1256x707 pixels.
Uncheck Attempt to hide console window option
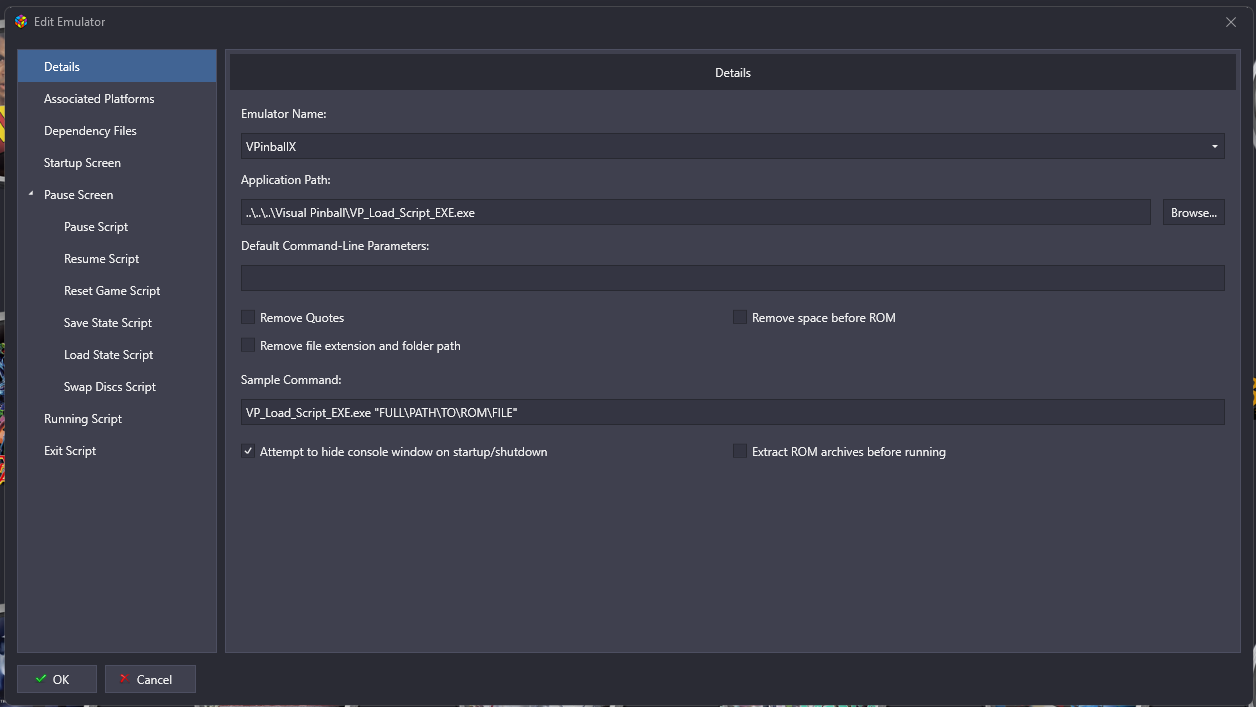(248, 451)
